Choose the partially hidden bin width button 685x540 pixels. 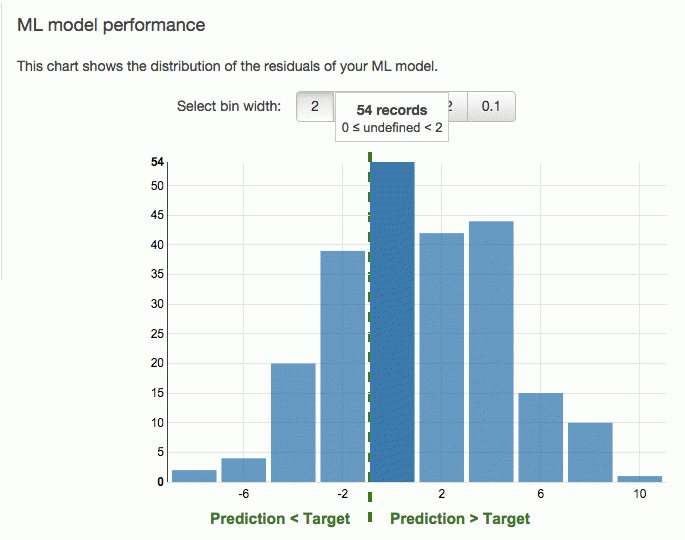pyautogui.click(x=457, y=106)
